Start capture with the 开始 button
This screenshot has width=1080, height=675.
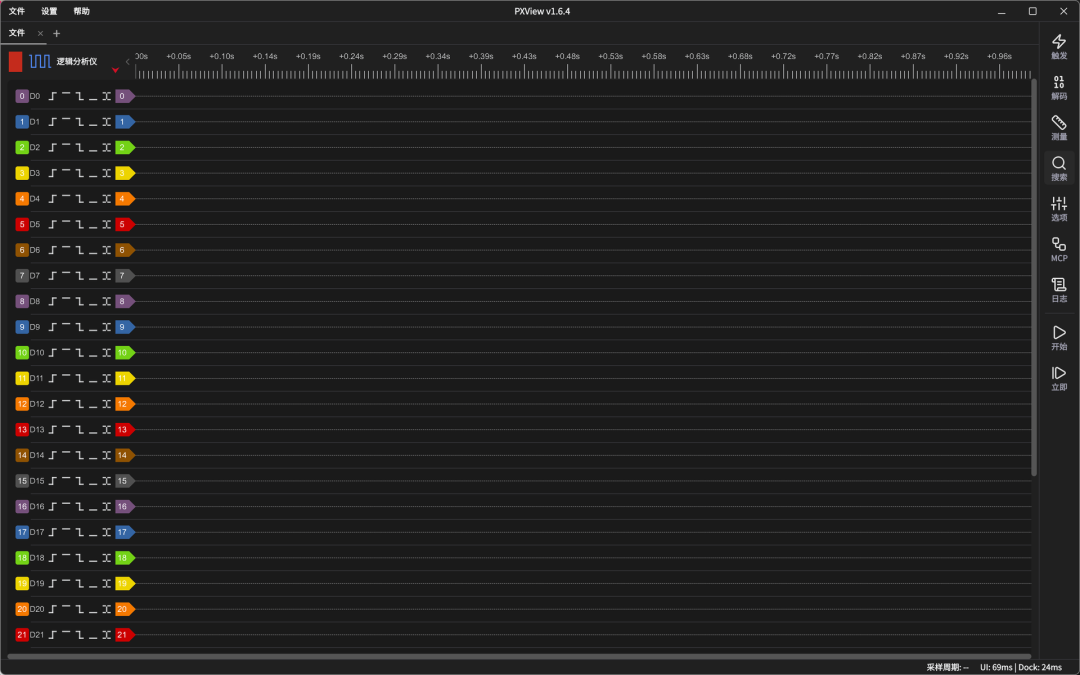coord(1059,338)
